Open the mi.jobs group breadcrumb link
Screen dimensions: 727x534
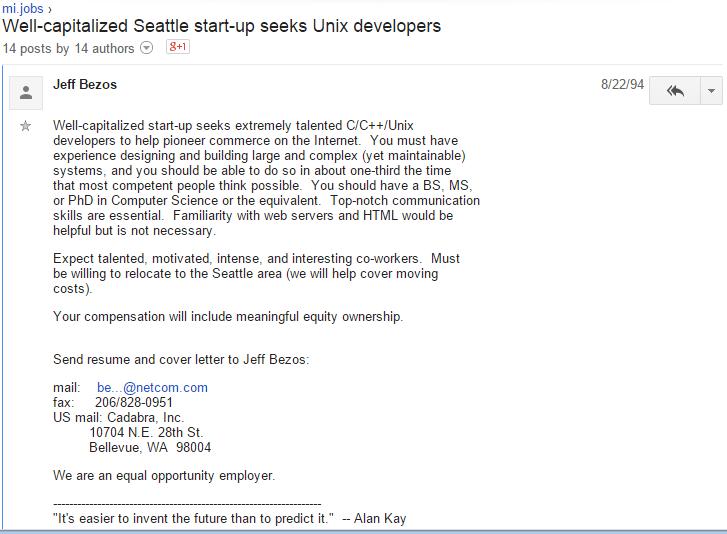[x=20, y=8]
